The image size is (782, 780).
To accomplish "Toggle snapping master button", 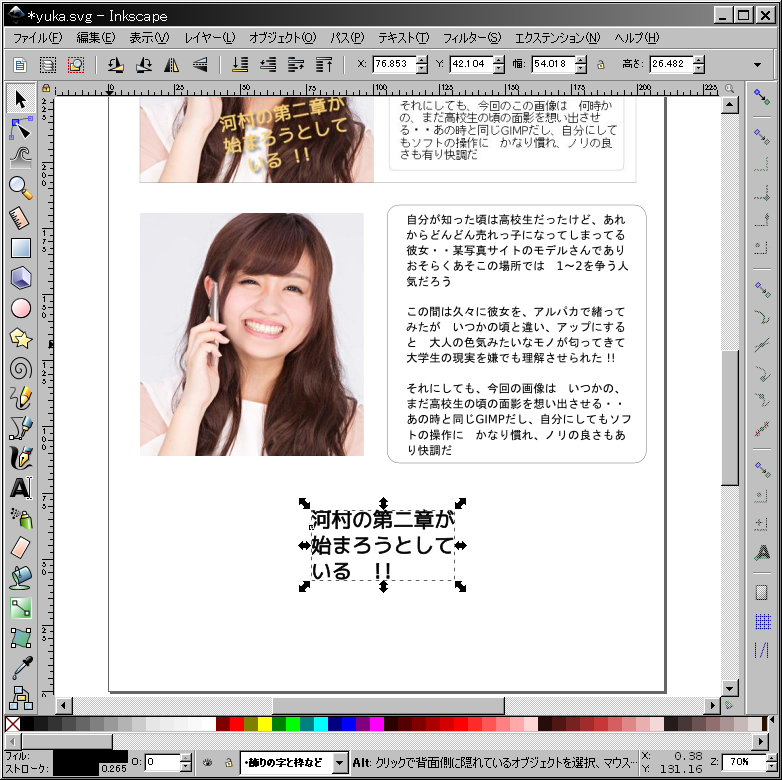I will [761, 96].
